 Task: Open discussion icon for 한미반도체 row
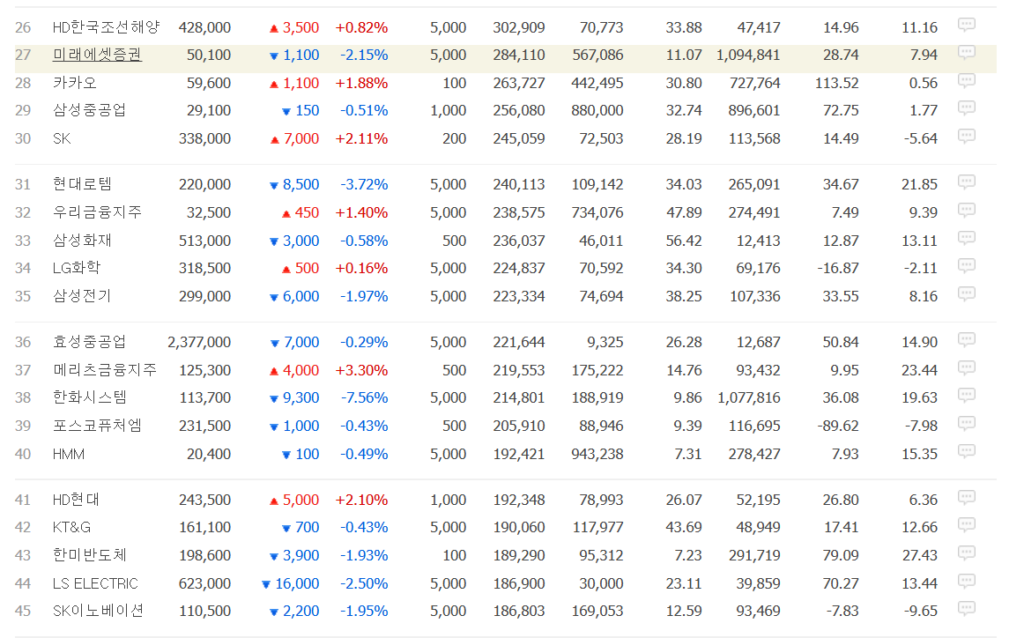pyautogui.click(x=966, y=552)
